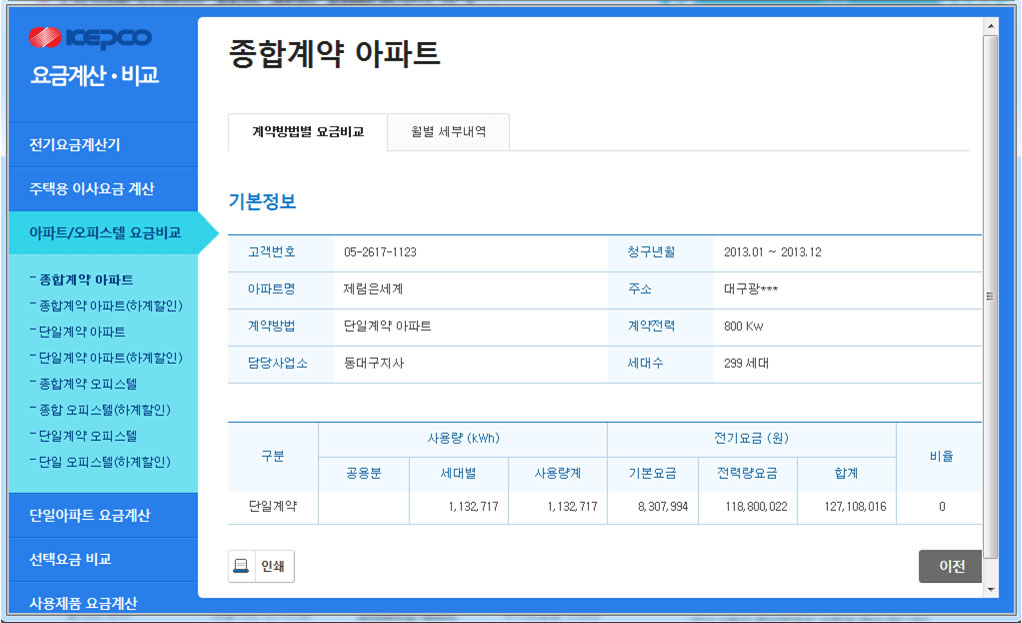Select 주택용 이사요금 계산 menu
This screenshot has height=623, width=1022.
pos(103,189)
